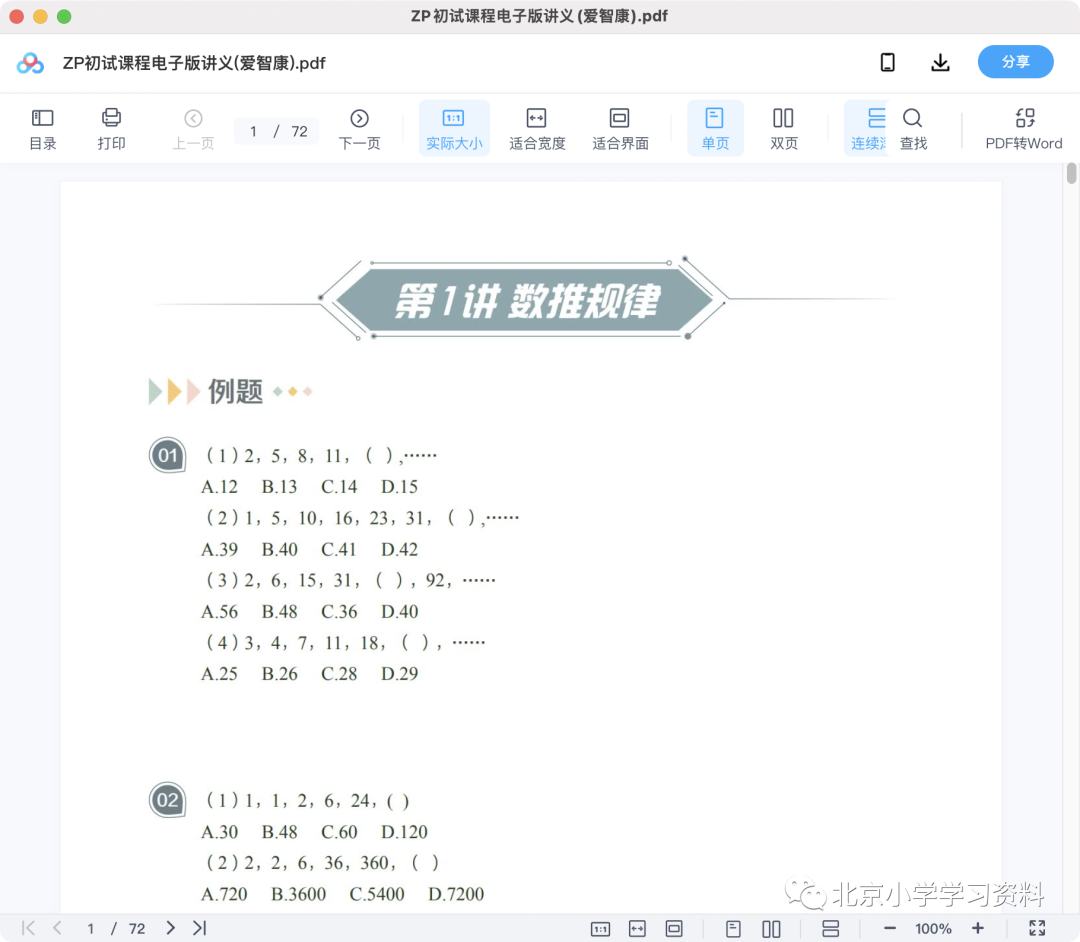Switch to 双页 double page layout
This screenshot has width=1080, height=942.
coord(783,129)
